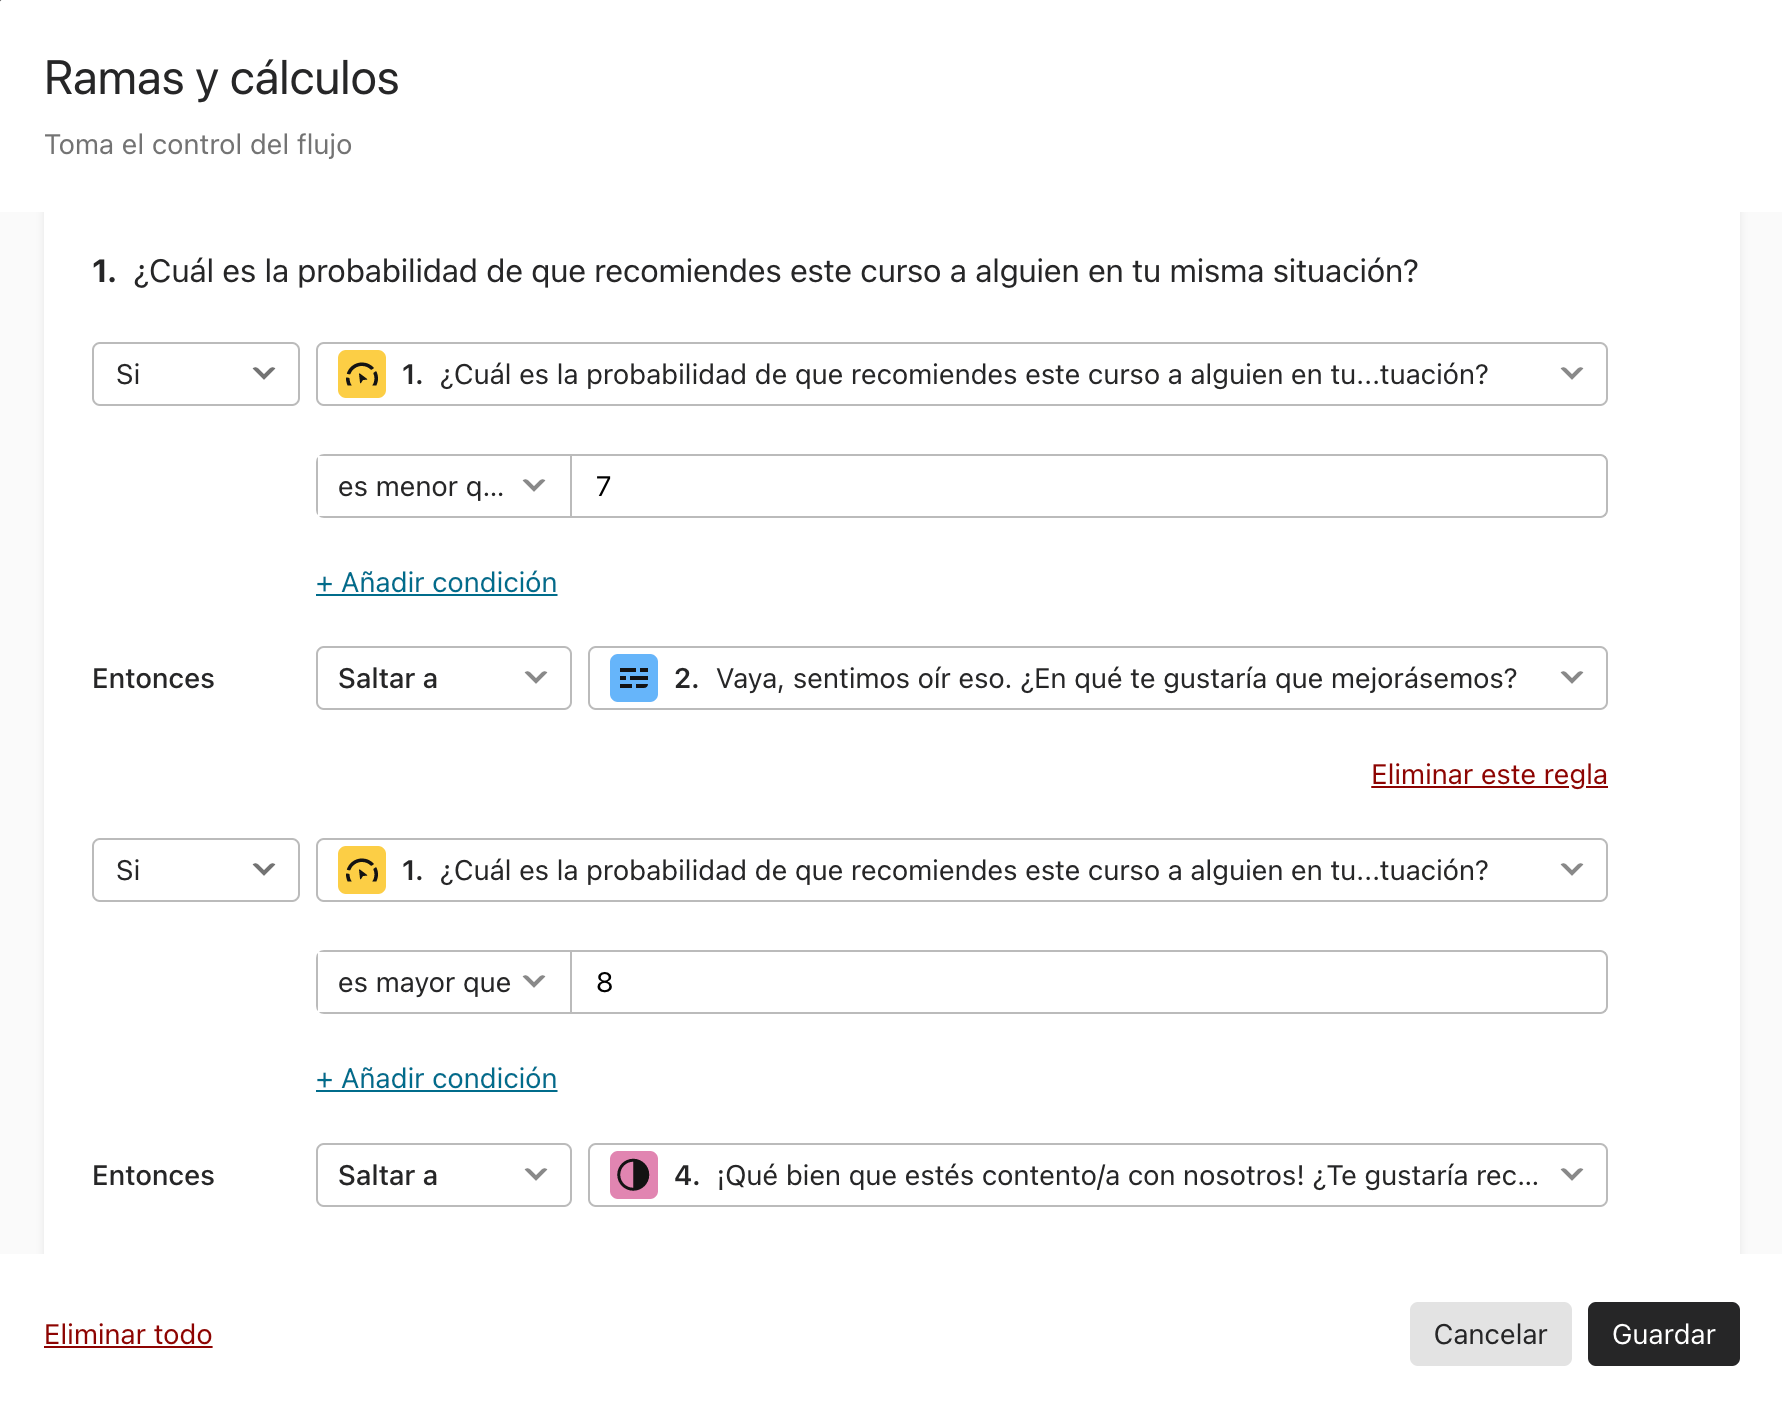Click the Cancelar button
This screenshot has width=1782, height=1408.
(x=1491, y=1334)
